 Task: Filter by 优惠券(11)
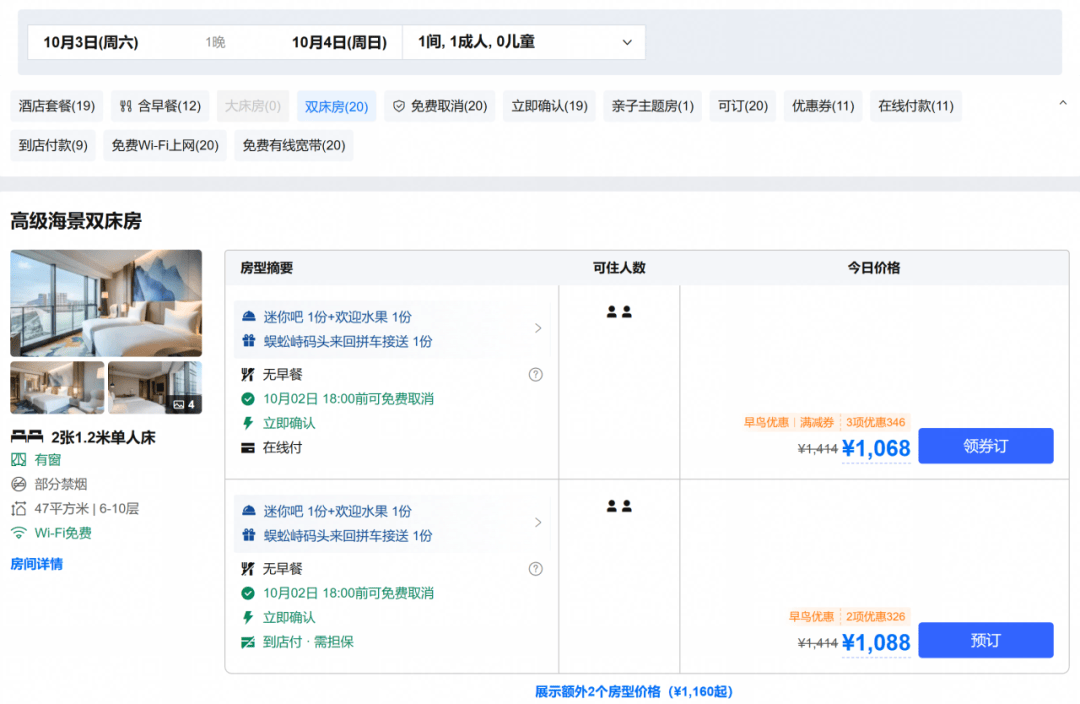coord(822,106)
